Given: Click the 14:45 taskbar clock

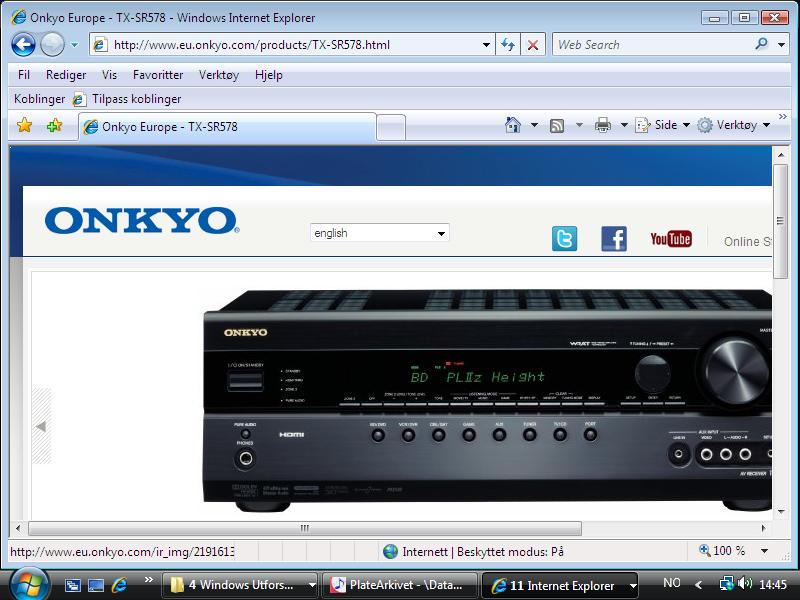Looking at the screenshot, I should [x=772, y=585].
